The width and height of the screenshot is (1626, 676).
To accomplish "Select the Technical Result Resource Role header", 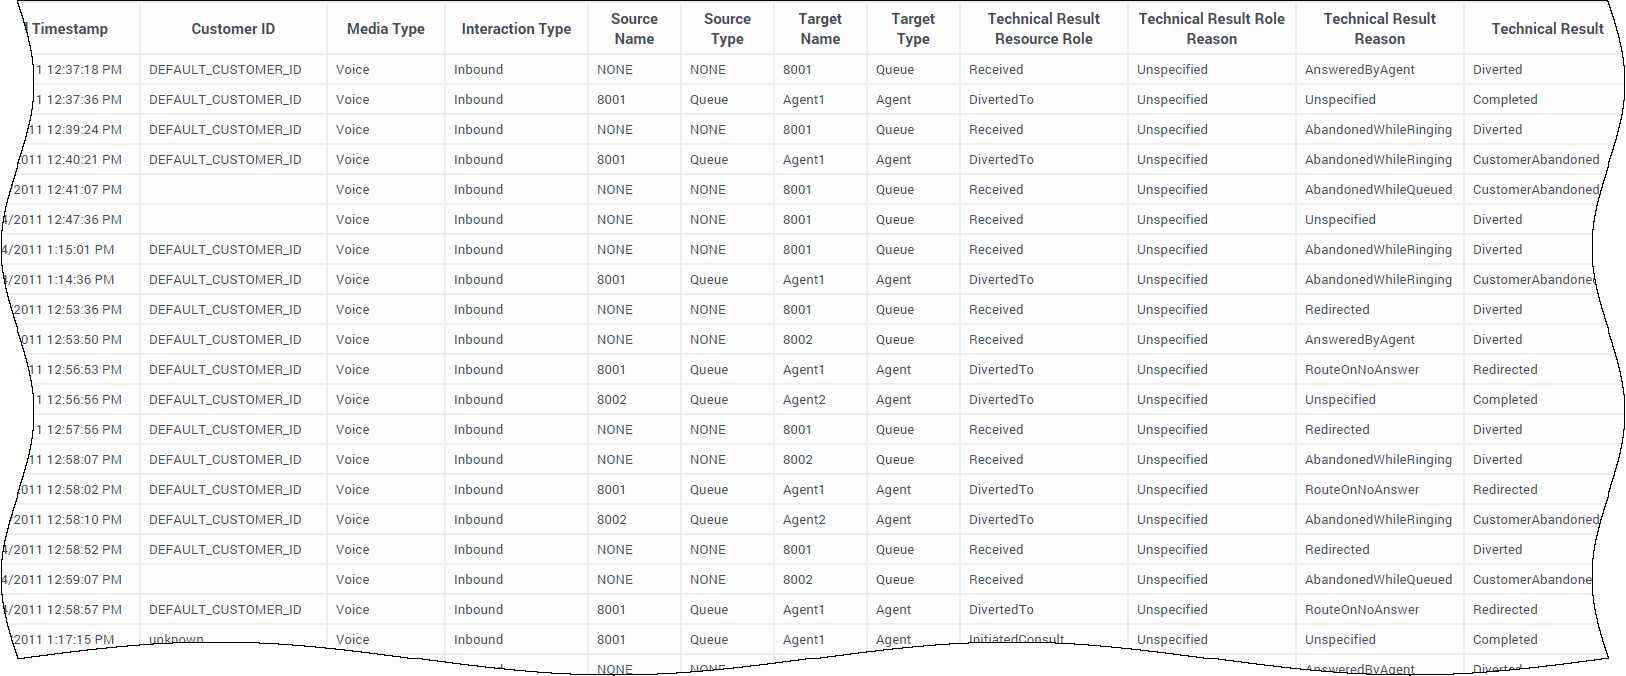I will click(x=1043, y=29).
